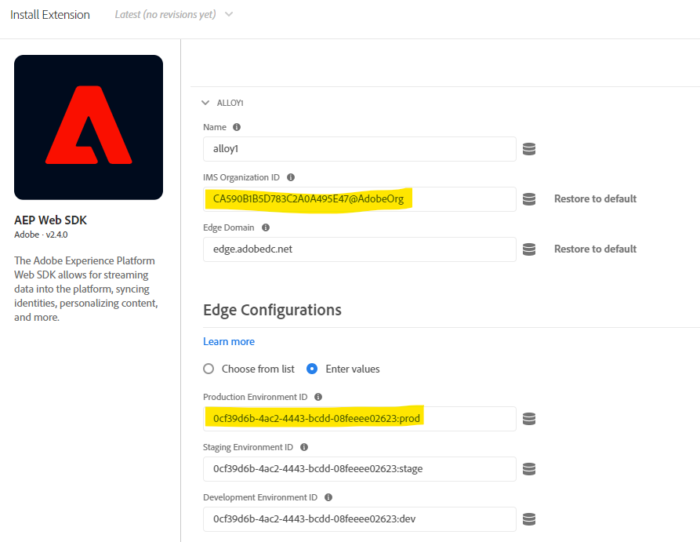This screenshot has width=700, height=542.
Task: Click the AEP Web SDK Adobe logo thumbnail
Action: 88,127
